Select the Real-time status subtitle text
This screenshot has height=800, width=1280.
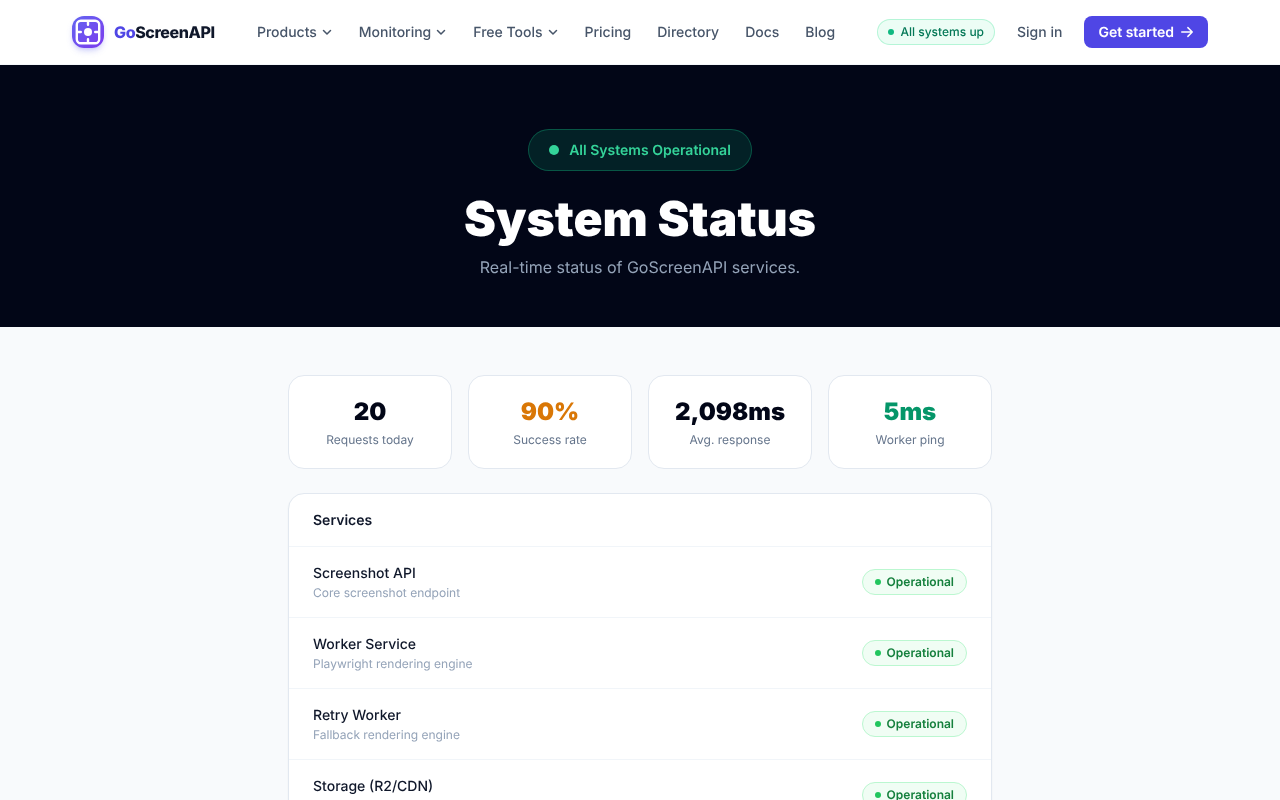point(640,267)
